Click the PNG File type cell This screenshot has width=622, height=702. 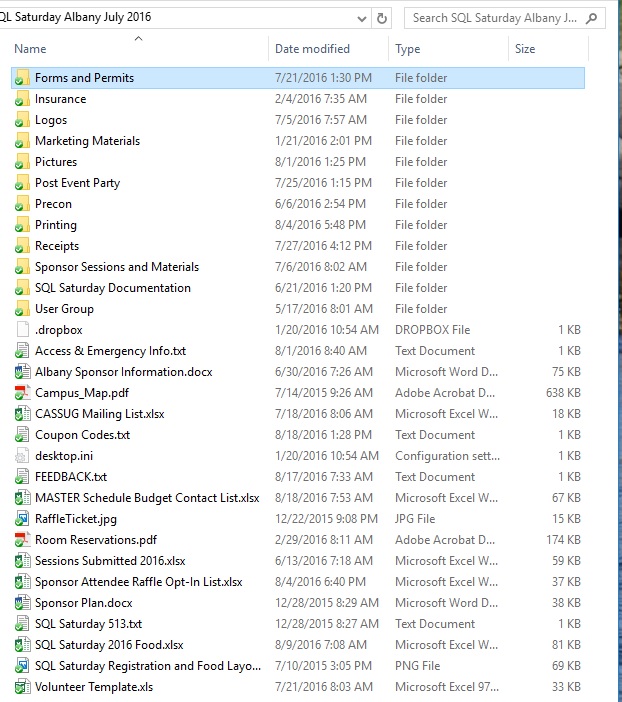[x=417, y=666]
